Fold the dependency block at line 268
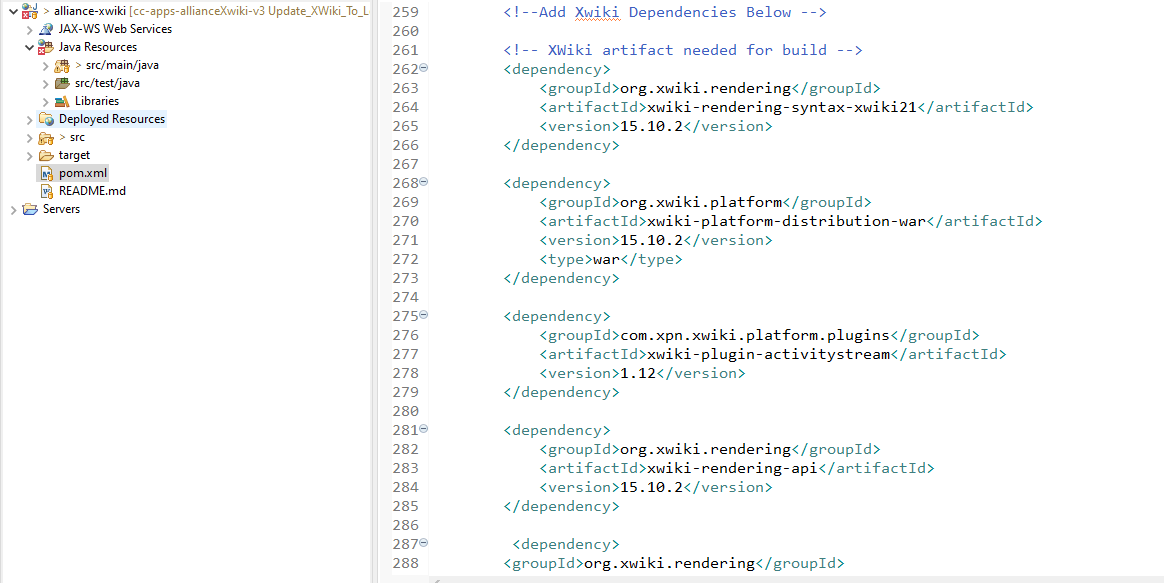1164x583 pixels. [424, 181]
